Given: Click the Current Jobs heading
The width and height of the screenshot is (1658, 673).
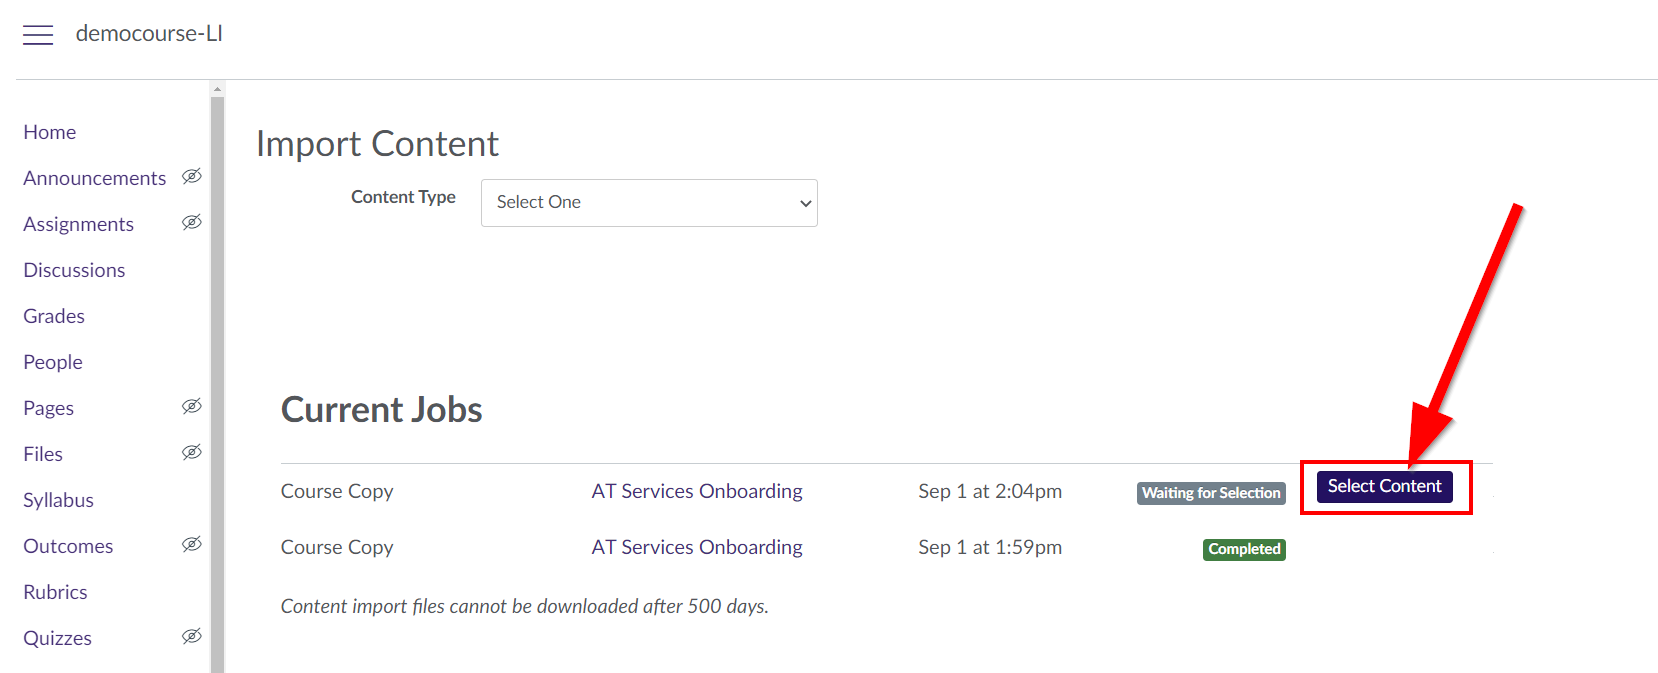Looking at the screenshot, I should (382, 410).
